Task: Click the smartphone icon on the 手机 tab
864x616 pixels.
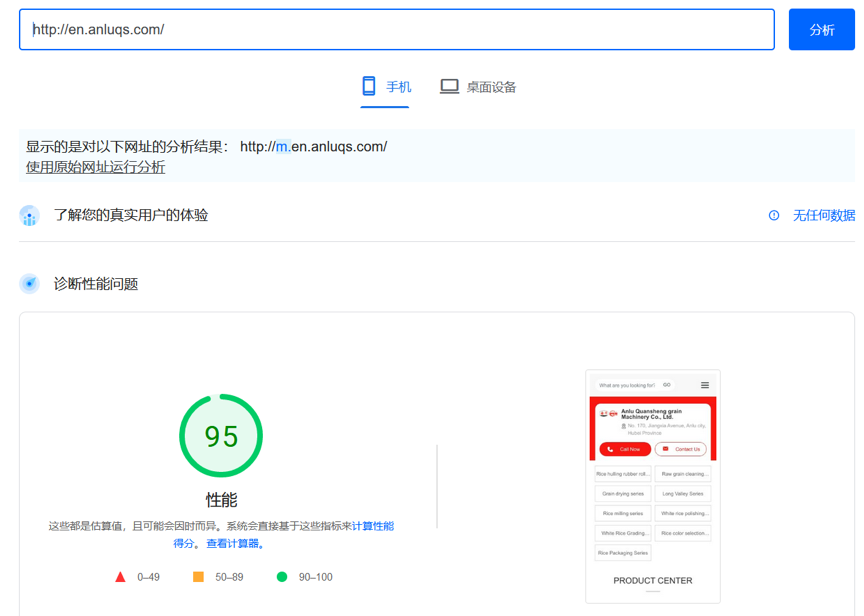Action: pos(368,86)
